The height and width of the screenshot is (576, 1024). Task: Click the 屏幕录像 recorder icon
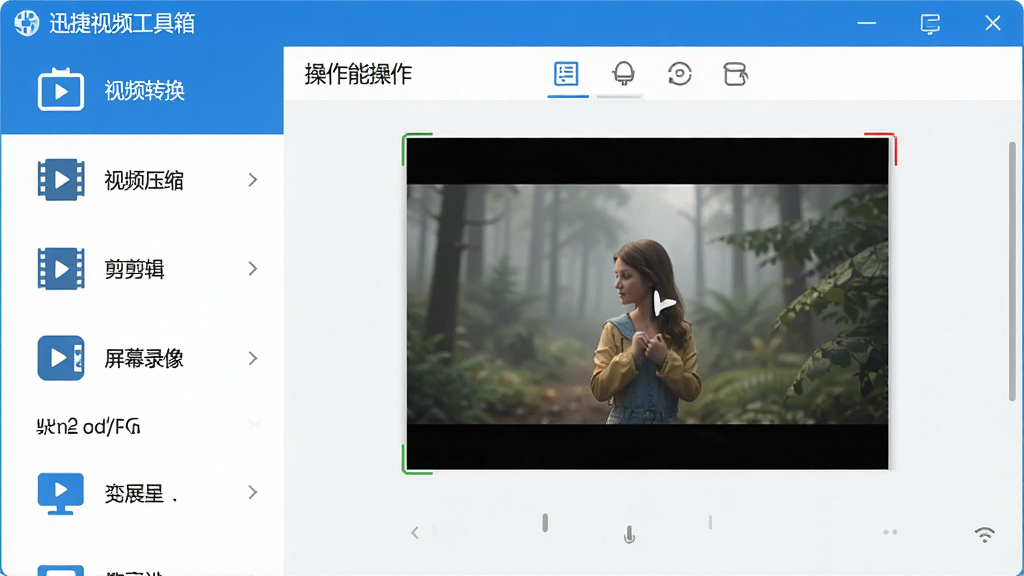(x=61, y=358)
